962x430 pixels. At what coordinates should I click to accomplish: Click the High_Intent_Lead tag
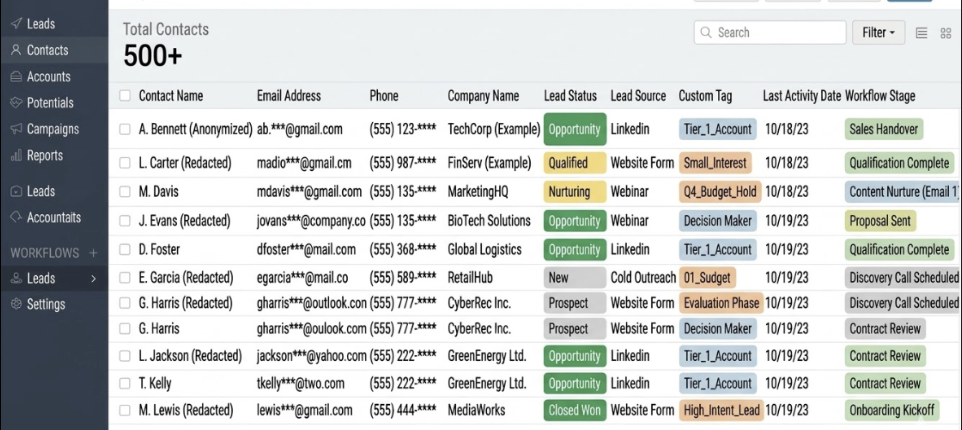click(722, 410)
